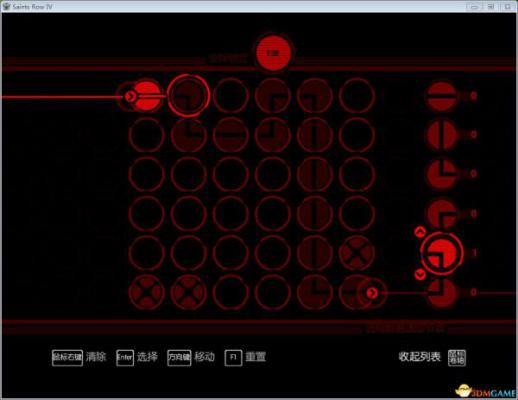This screenshot has height=400, width=518.
Task: Select the horizontal line piece in the list
Action: pyautogui.click(x=442, y=96)
